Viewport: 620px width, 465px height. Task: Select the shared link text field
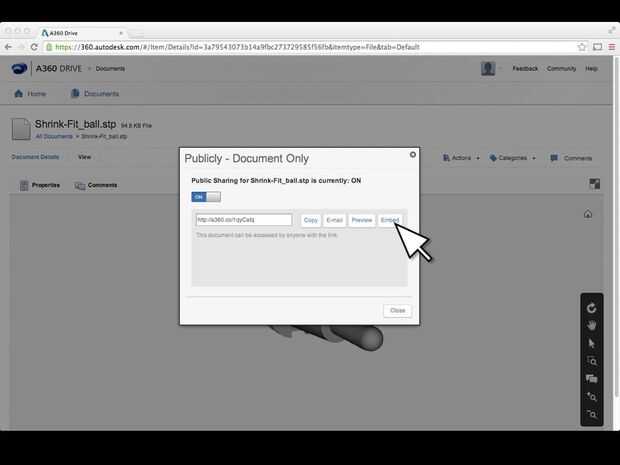tap(244, 220)
